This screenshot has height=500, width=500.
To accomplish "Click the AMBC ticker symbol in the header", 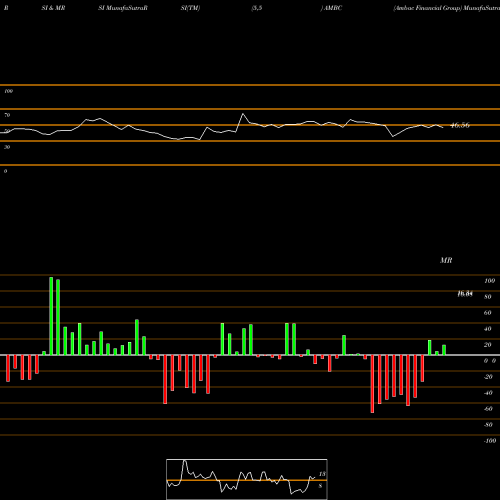I will point(333,8).
